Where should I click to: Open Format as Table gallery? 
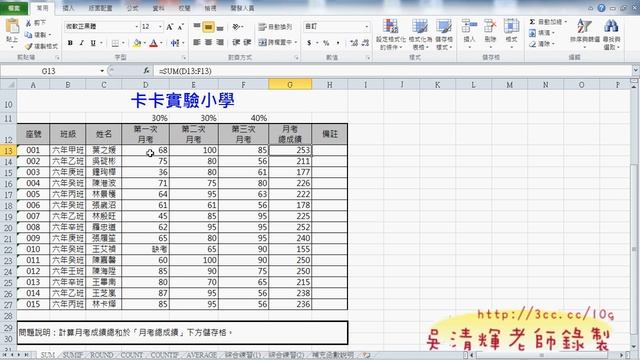pos(420,34)
